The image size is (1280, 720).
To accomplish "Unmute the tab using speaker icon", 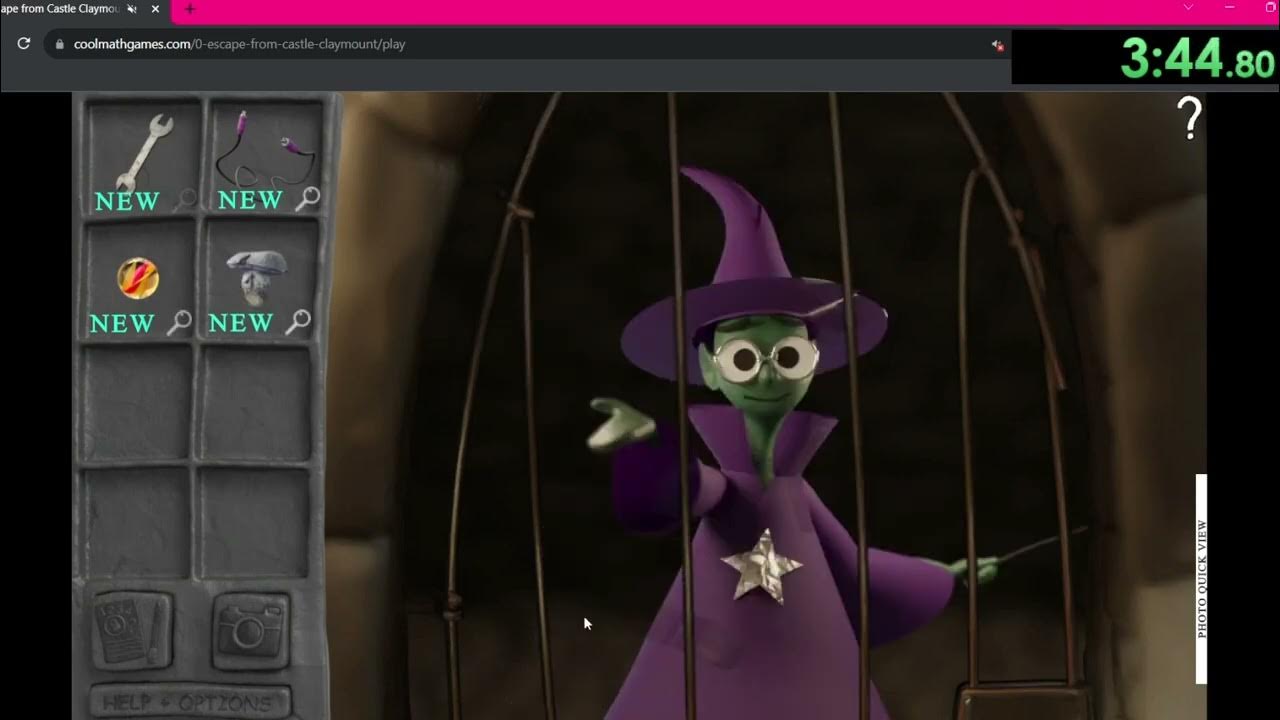I will 132,9.
